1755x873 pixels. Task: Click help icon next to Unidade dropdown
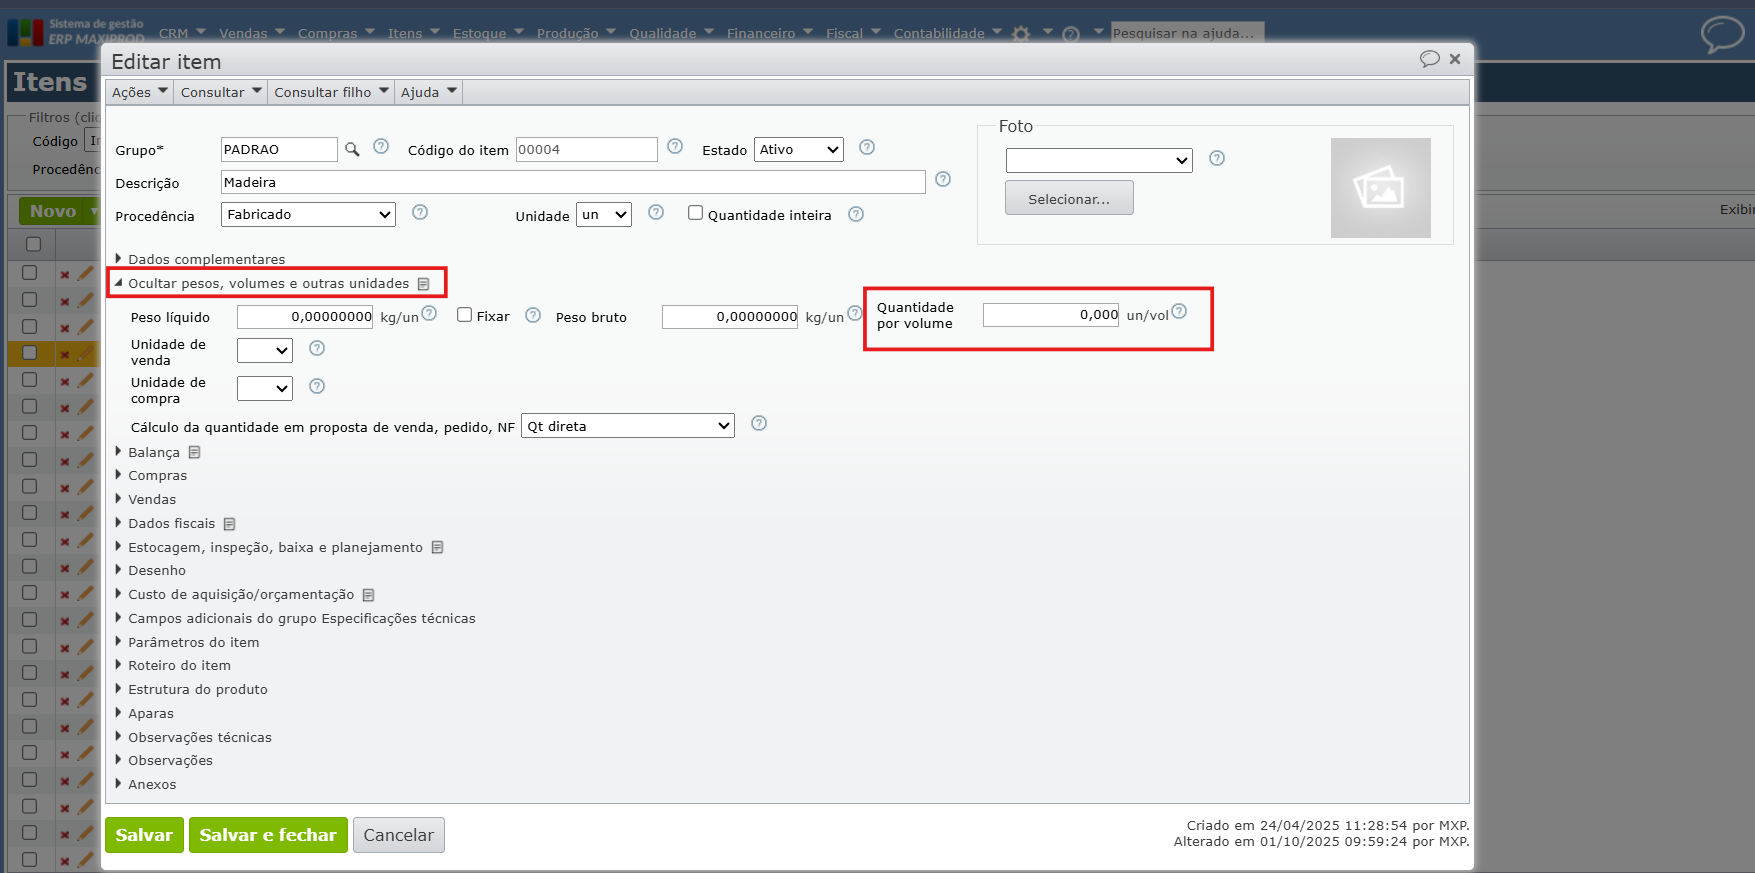click(656, 212)
